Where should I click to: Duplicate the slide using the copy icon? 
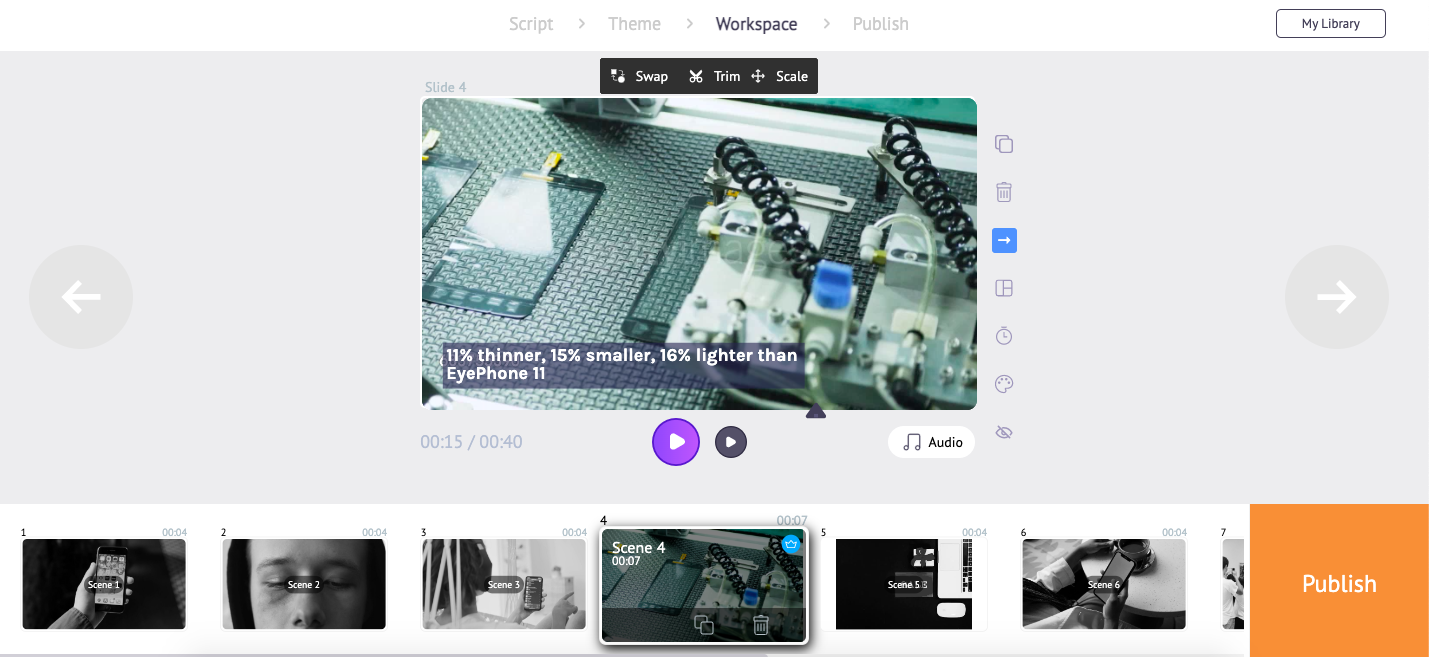click(1004, 144)
